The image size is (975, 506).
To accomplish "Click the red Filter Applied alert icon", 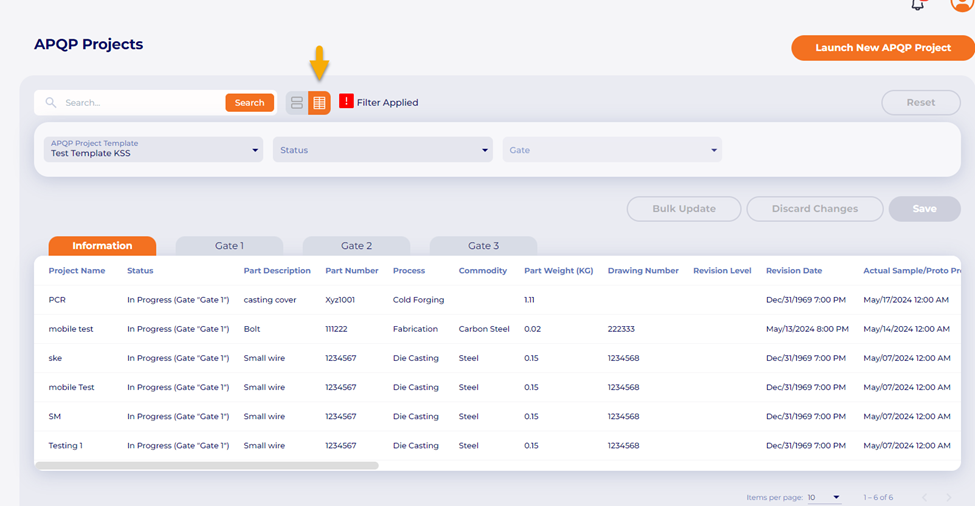I will pyautogui.click(x=346, y=101).
